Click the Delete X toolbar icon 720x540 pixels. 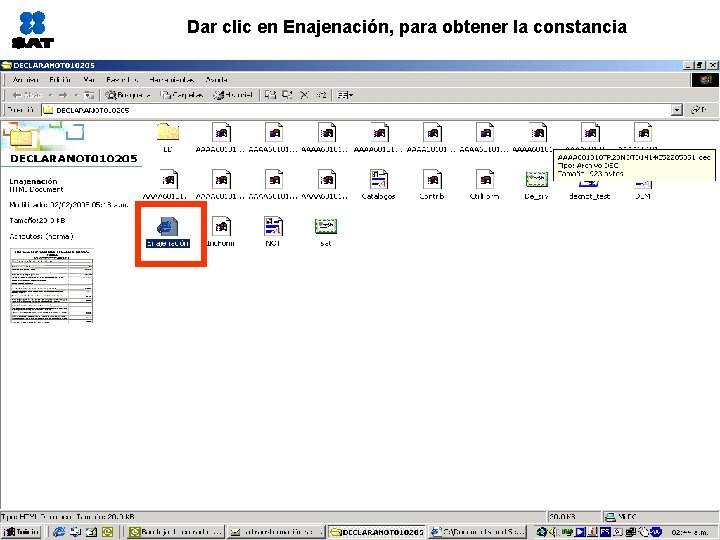click(x=304, y=95)
